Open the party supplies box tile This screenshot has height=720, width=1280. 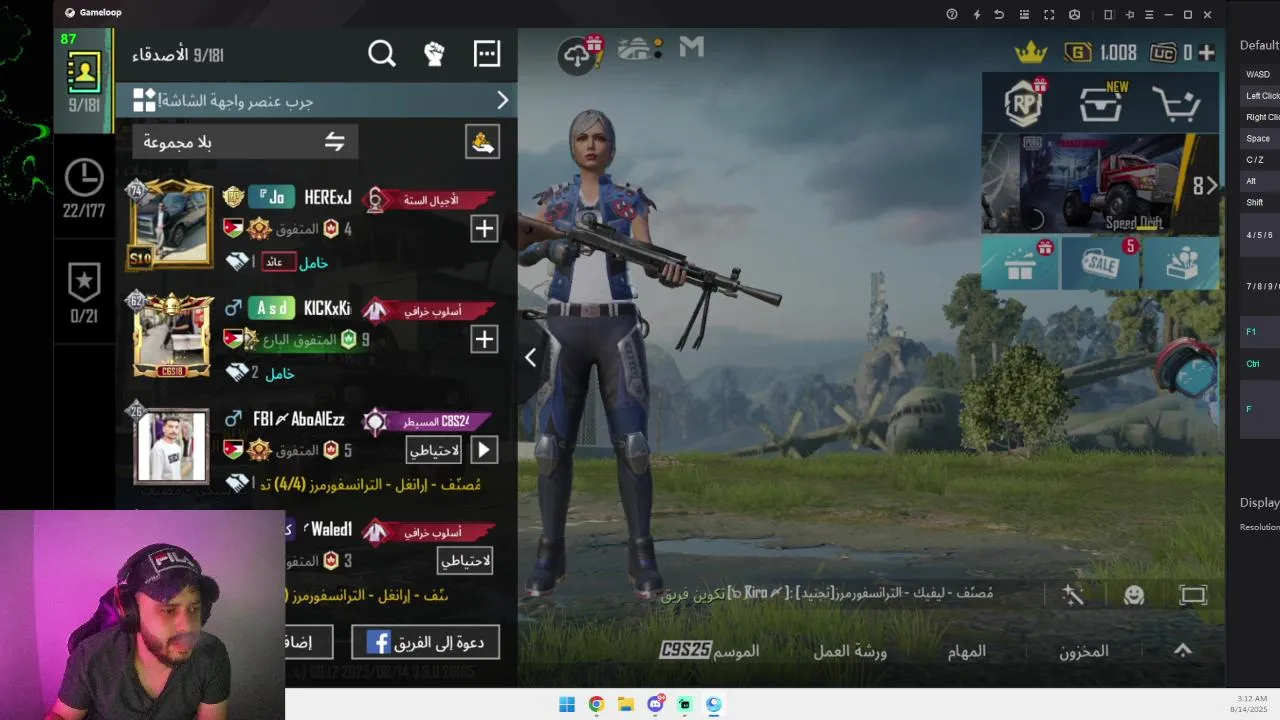[1182, 264]
